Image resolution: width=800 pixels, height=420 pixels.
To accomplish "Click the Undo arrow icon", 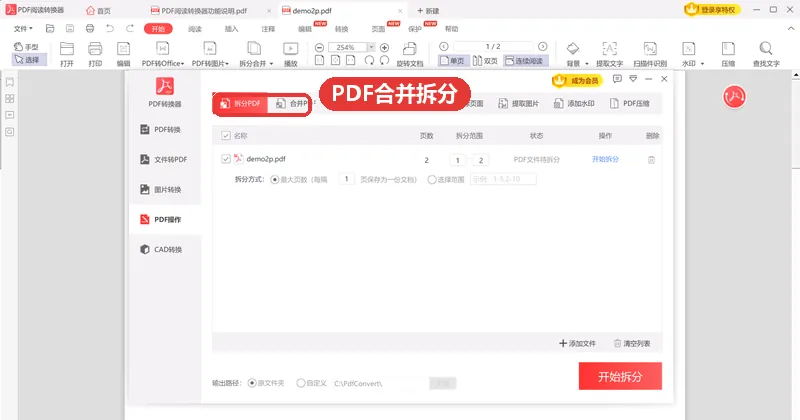I will 110,29.
